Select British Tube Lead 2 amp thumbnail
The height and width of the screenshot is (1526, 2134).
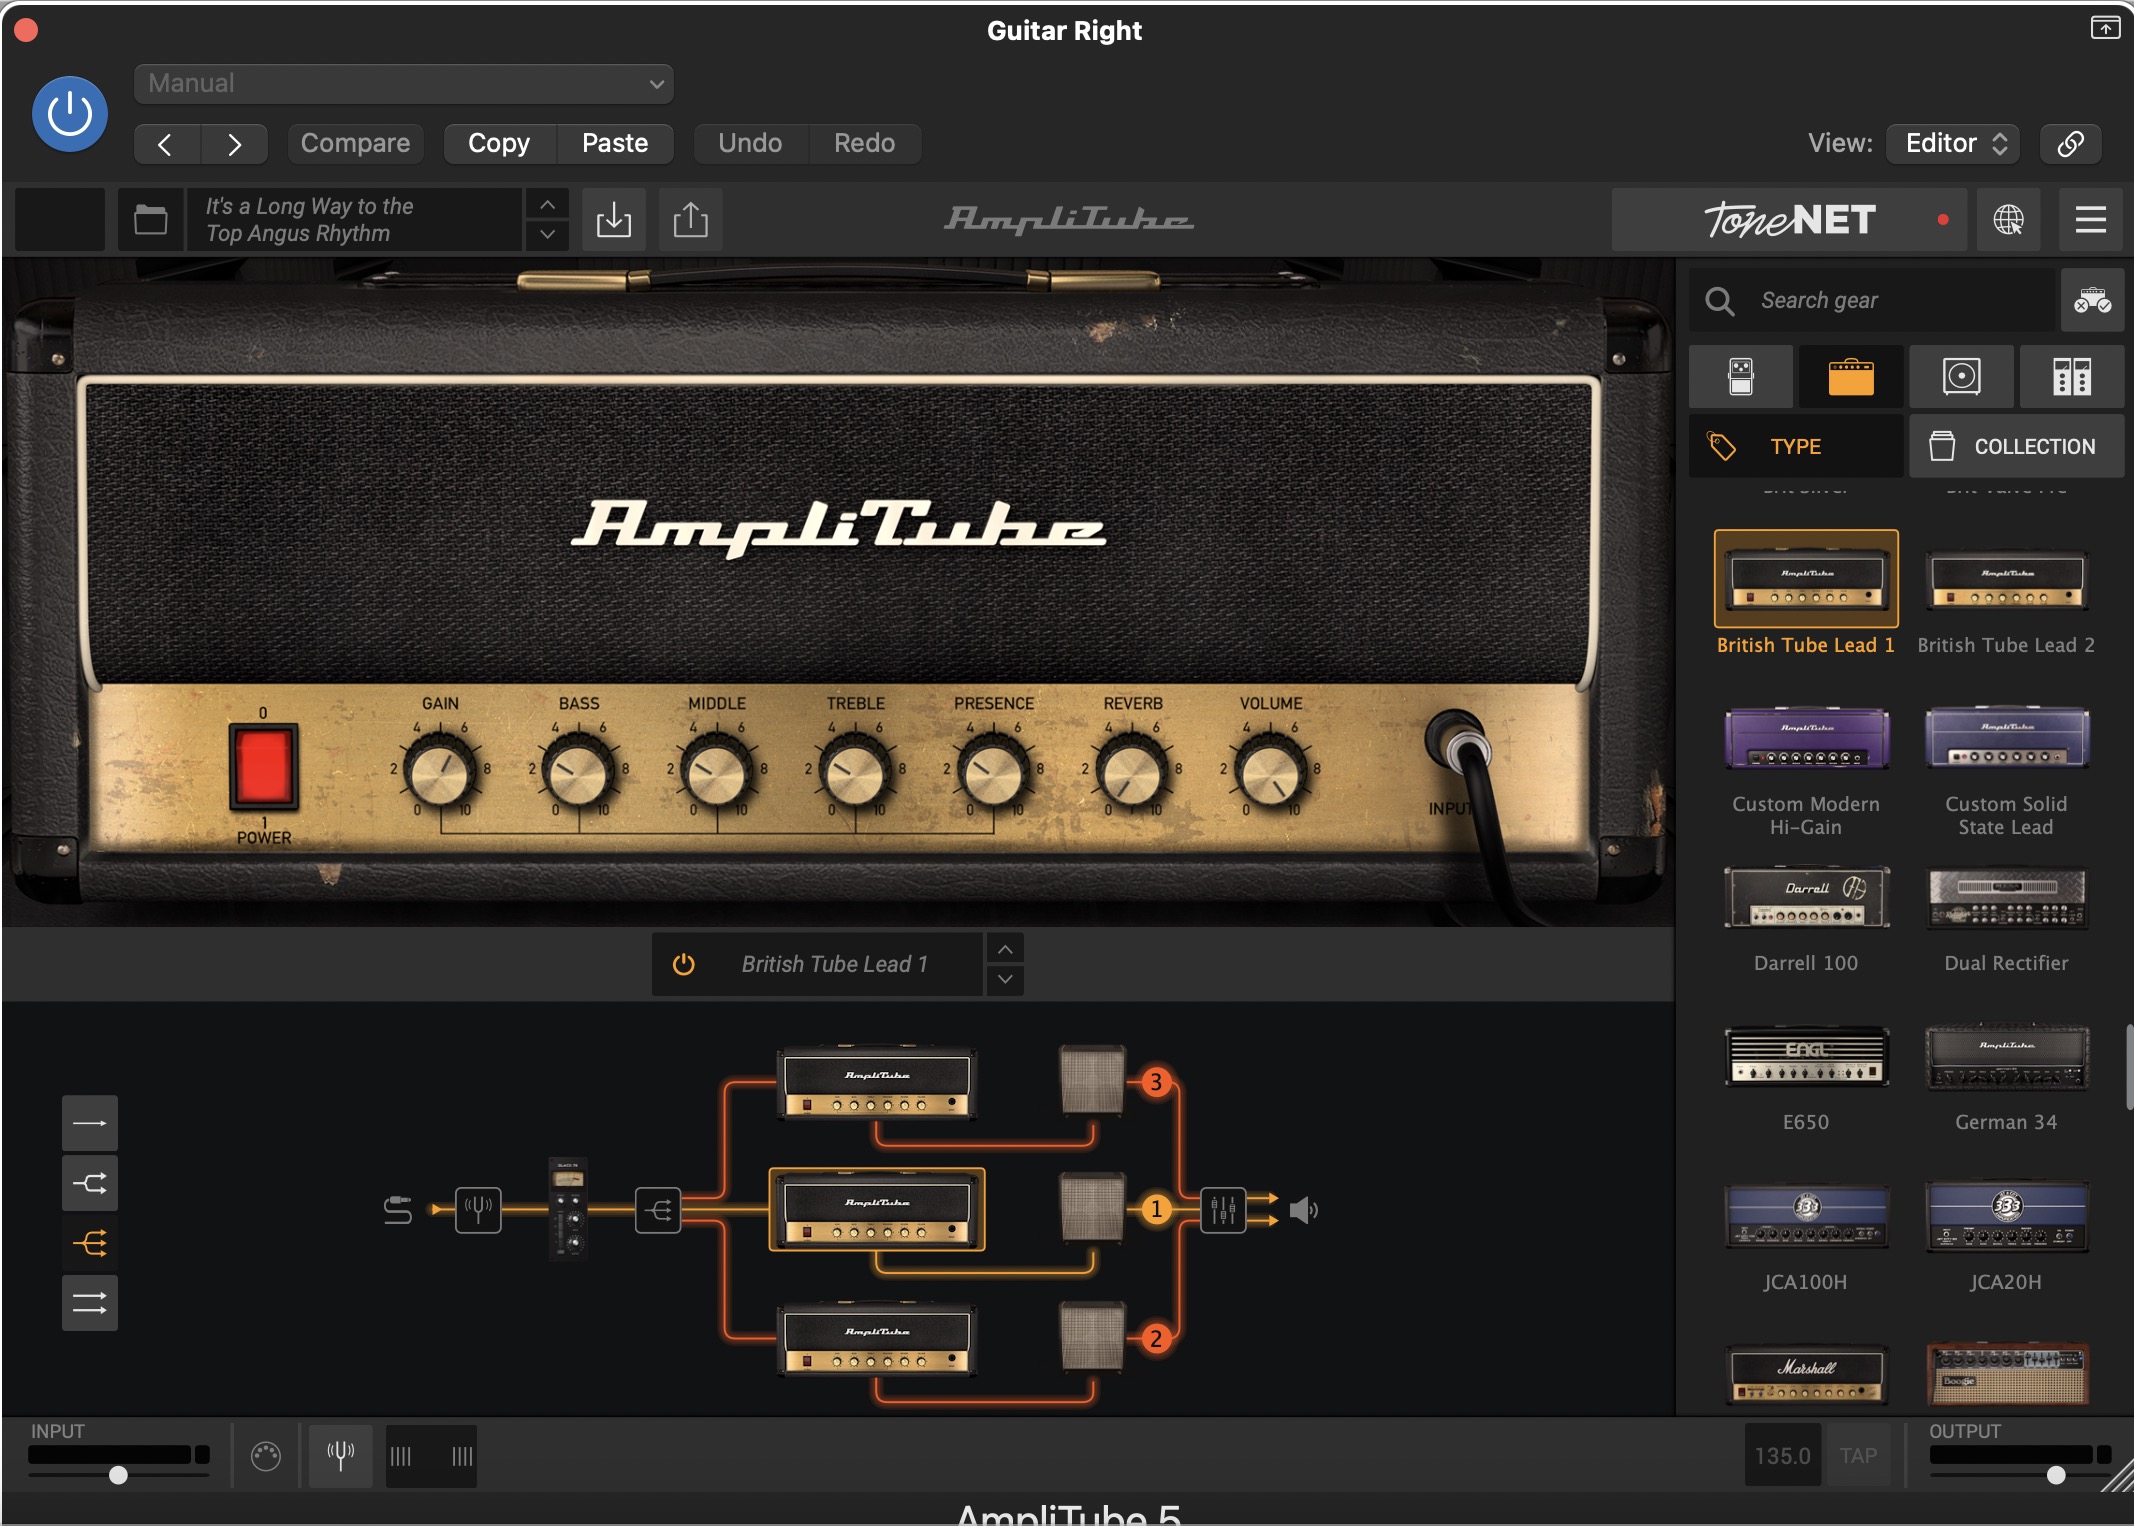(x=2006, y=580)
